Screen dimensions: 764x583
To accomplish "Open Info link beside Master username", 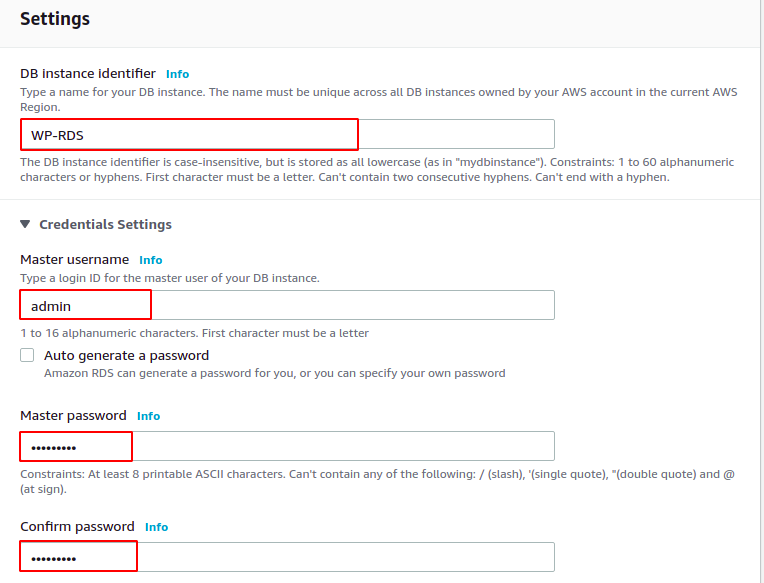I will [x=151, y=260].
